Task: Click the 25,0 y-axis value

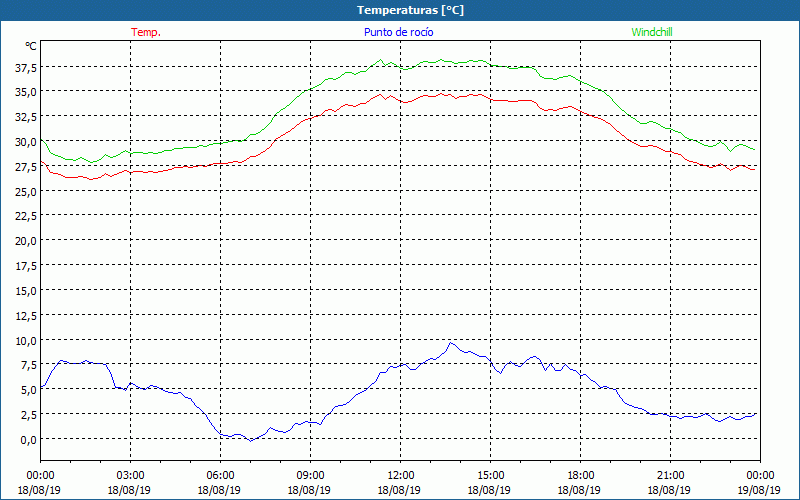Action: (x=26, y=192)
